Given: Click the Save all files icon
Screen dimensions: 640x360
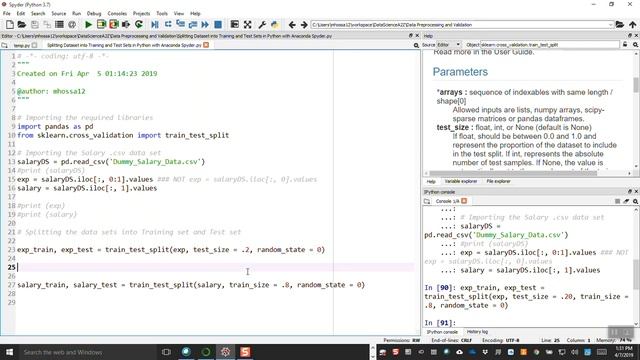Looking at the screenshot, I should [x=47, y=24].
